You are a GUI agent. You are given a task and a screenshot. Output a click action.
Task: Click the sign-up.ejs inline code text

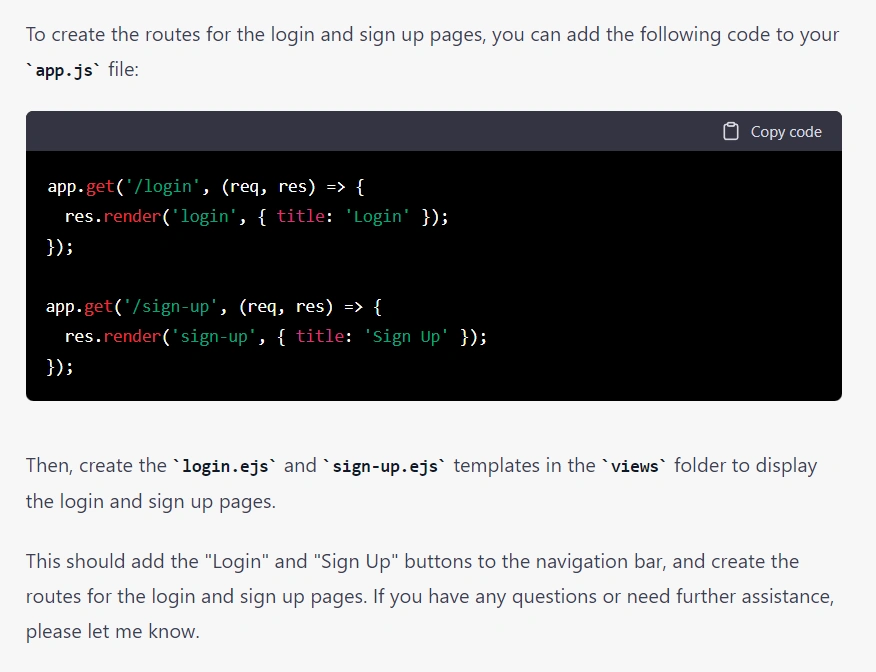(385, 466)
